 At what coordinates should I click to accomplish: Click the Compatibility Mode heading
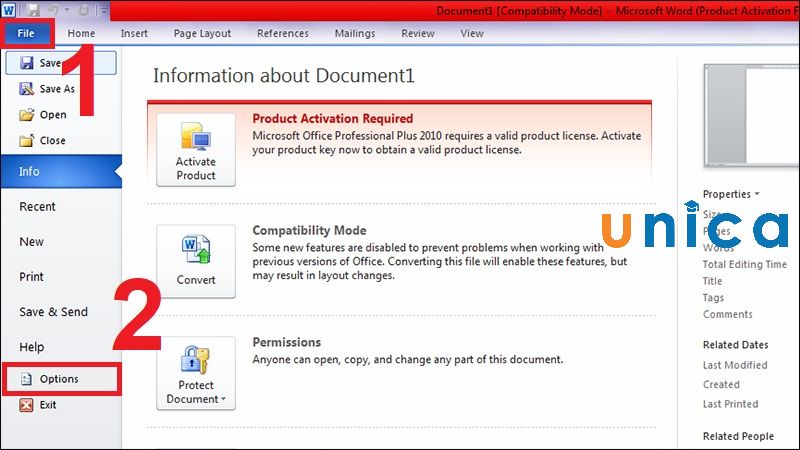coord(309,231)
